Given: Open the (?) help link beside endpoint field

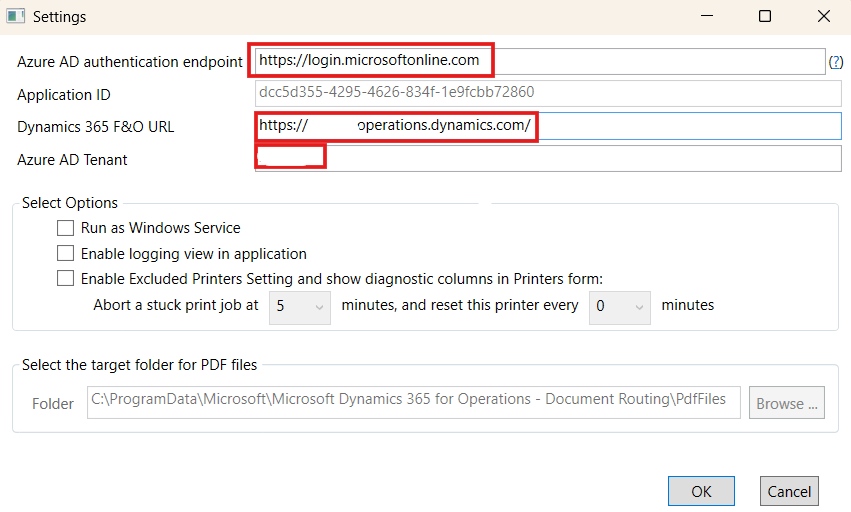Looking at the screenshot, I should (x=836, y=62).
